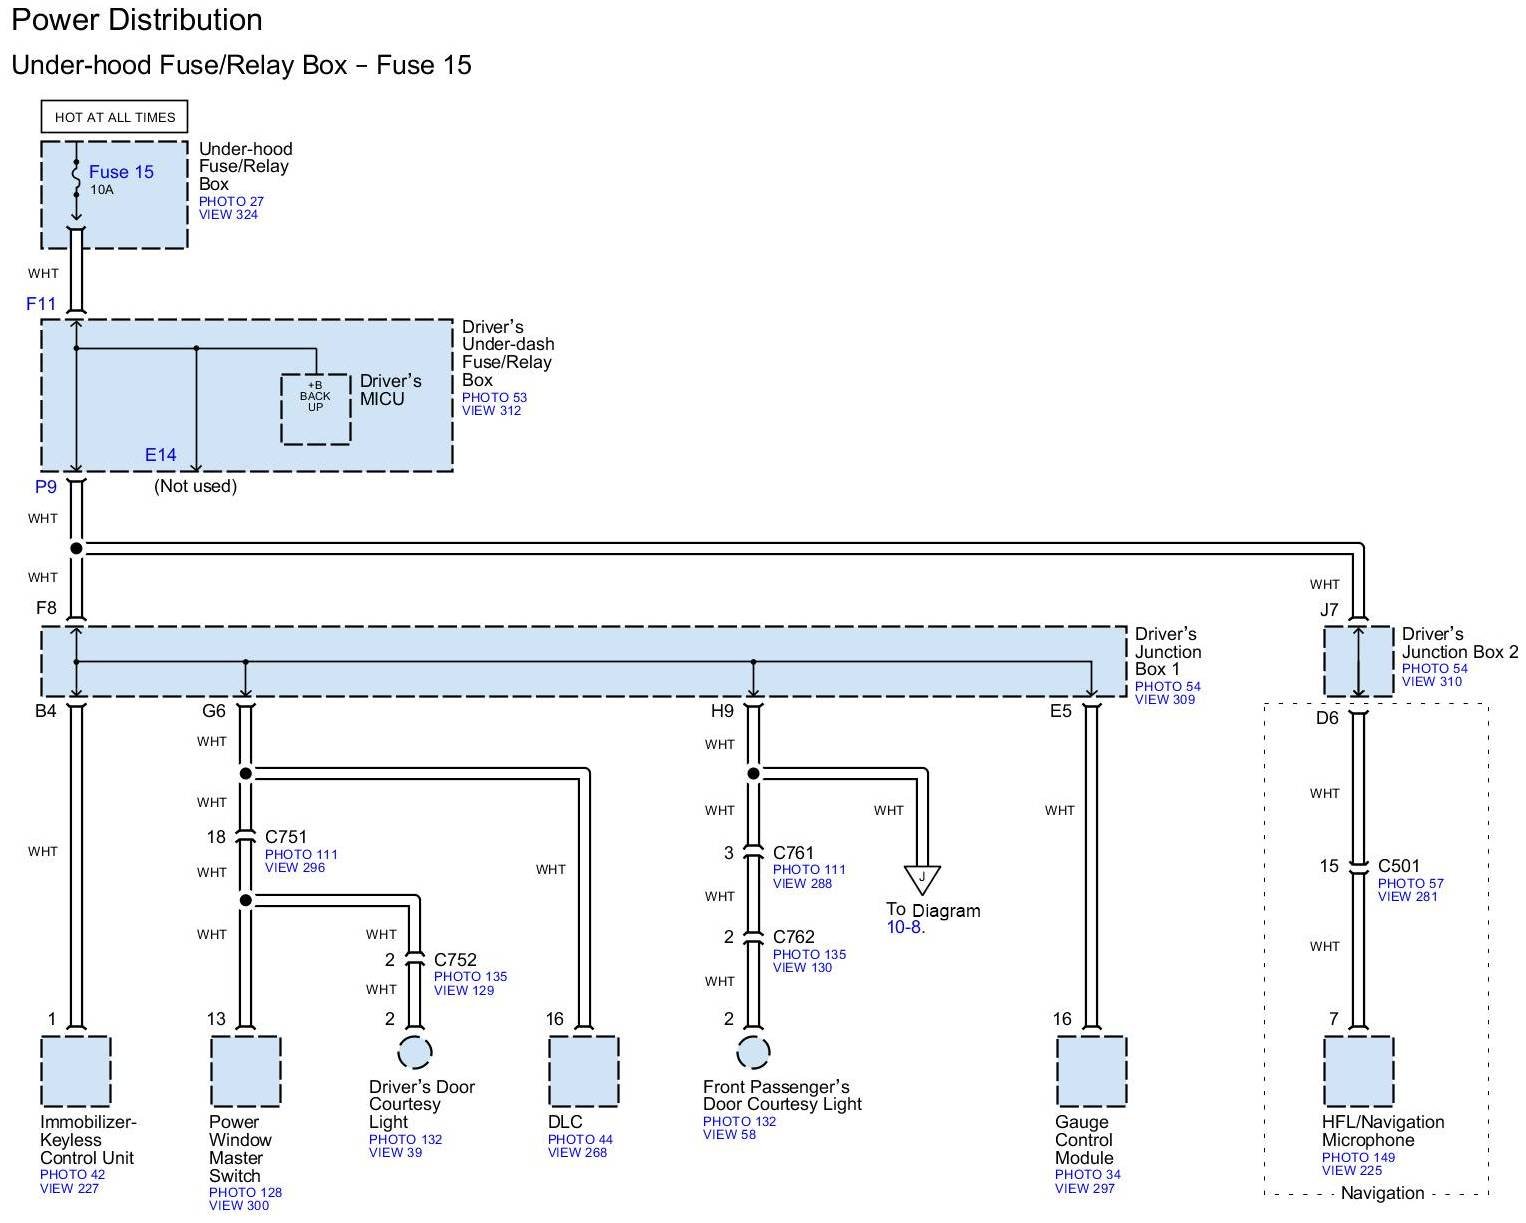Follow the 10-8 diagram link
1526x1223 pixels.
pyautogui.click(x=904, y=928)
